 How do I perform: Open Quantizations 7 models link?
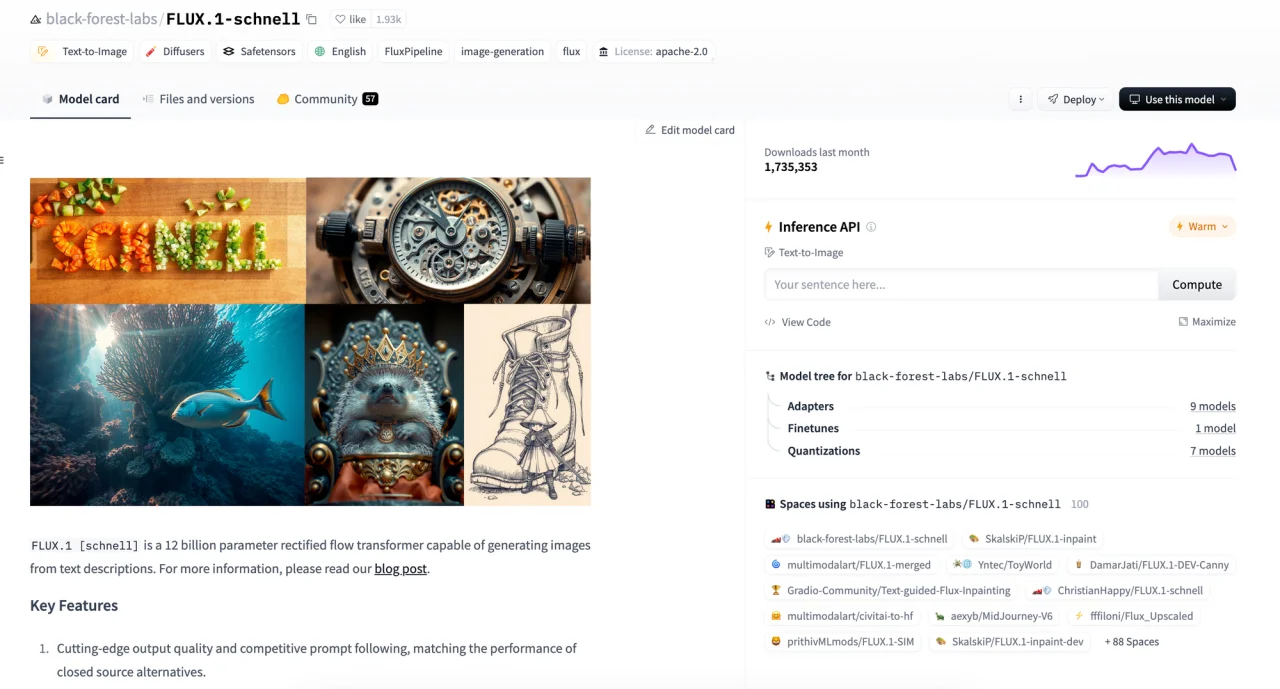(x=1212, y=451)
